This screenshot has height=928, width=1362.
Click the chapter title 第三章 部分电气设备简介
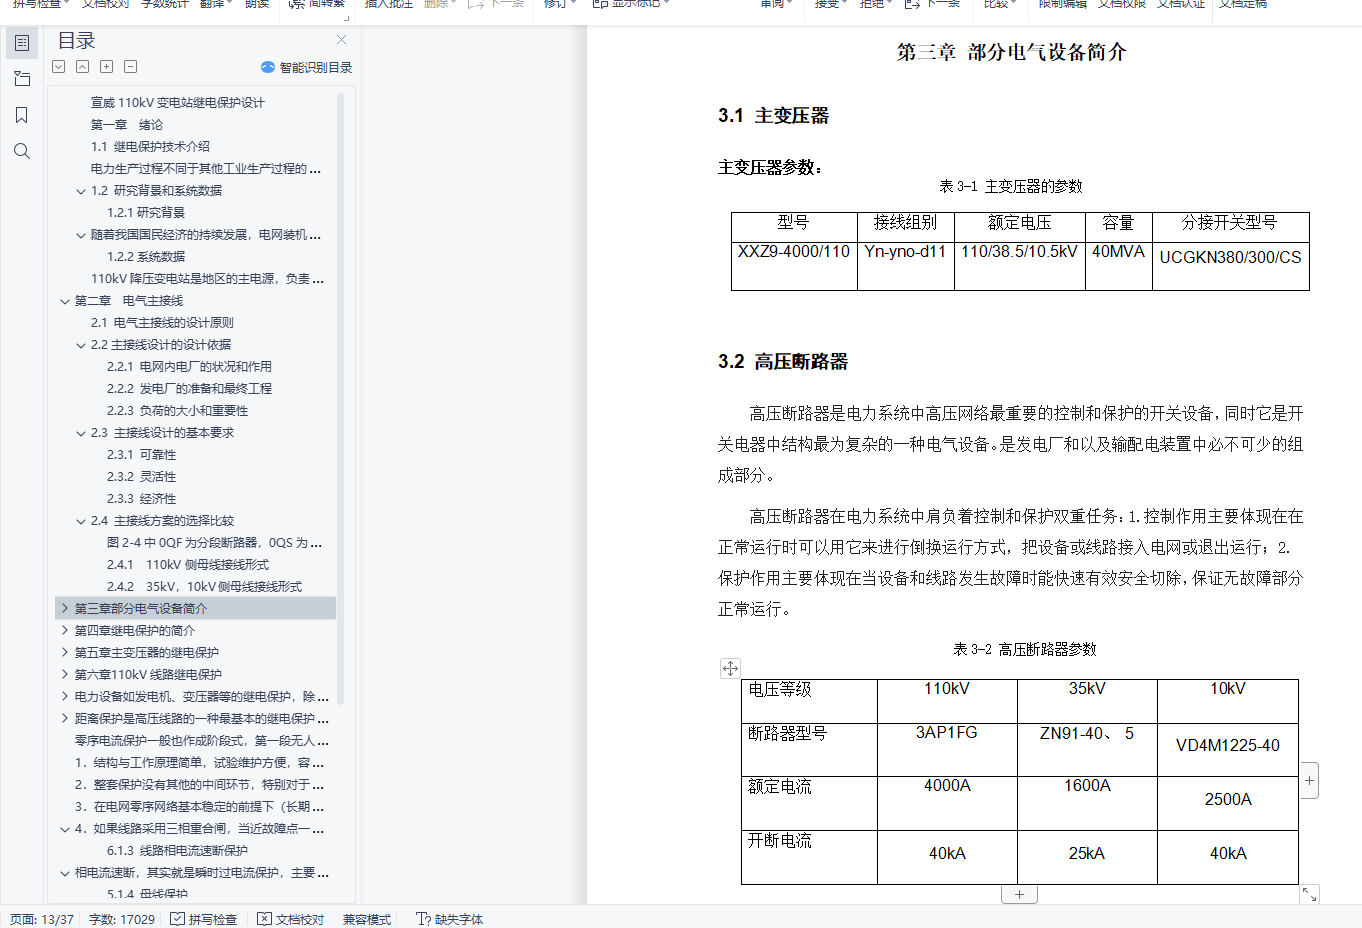1012,53
